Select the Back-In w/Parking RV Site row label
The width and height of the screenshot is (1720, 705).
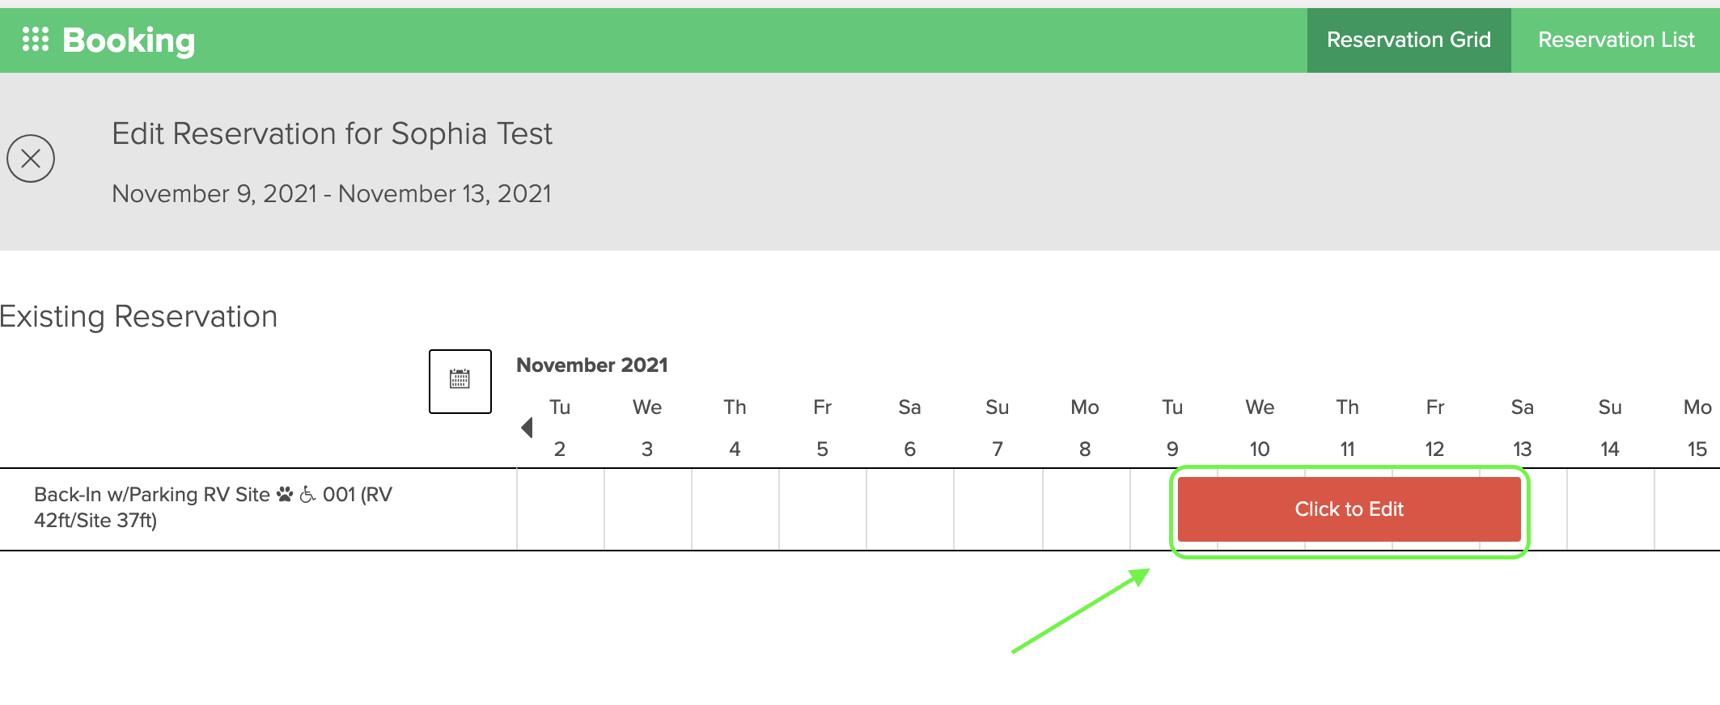[211, 506]
